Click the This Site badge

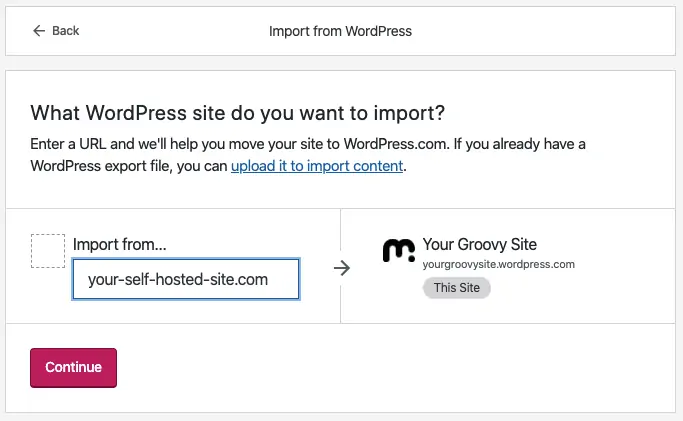point(456,288)
